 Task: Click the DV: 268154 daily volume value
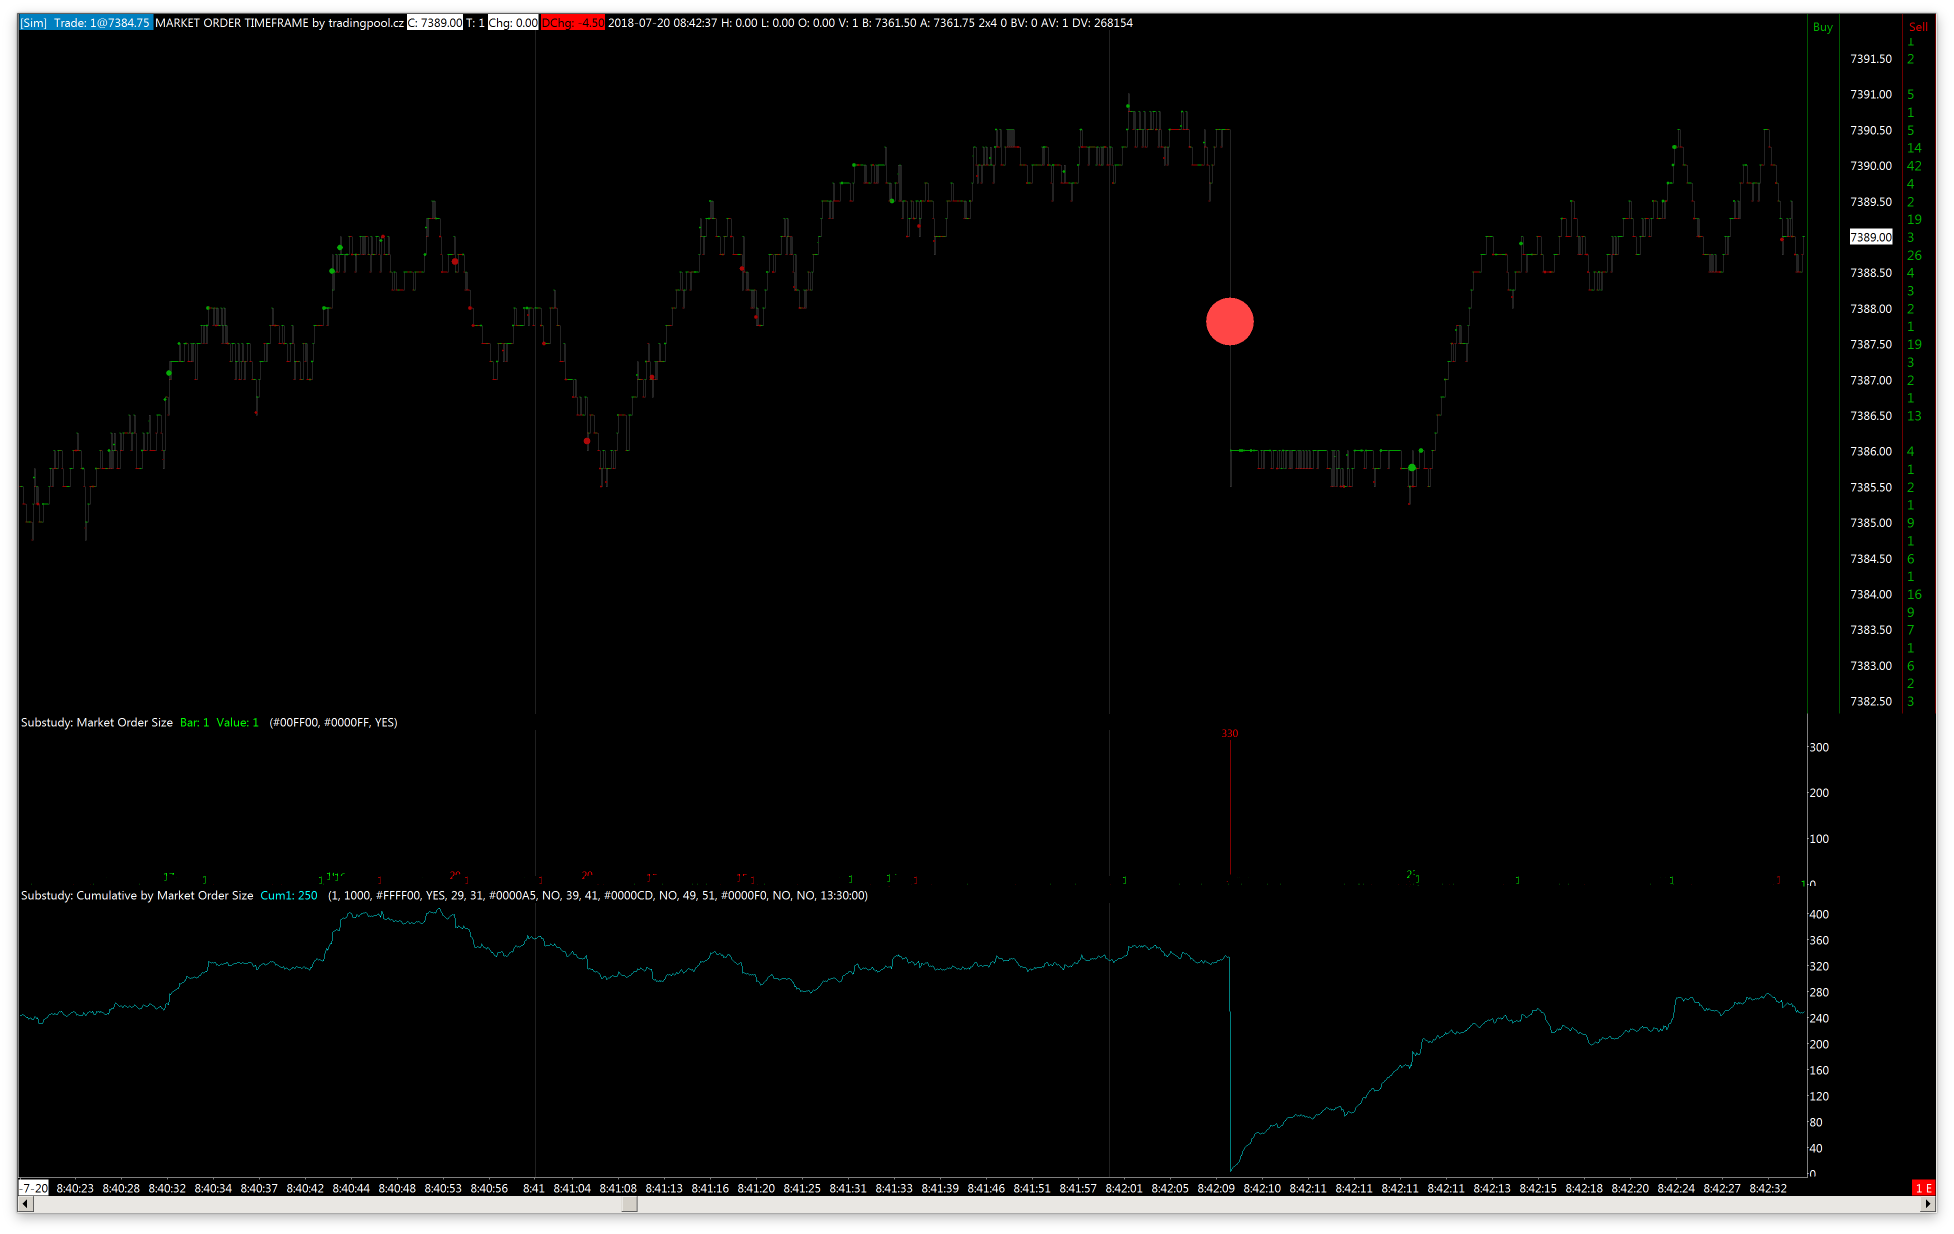[x=1101, y=23]
